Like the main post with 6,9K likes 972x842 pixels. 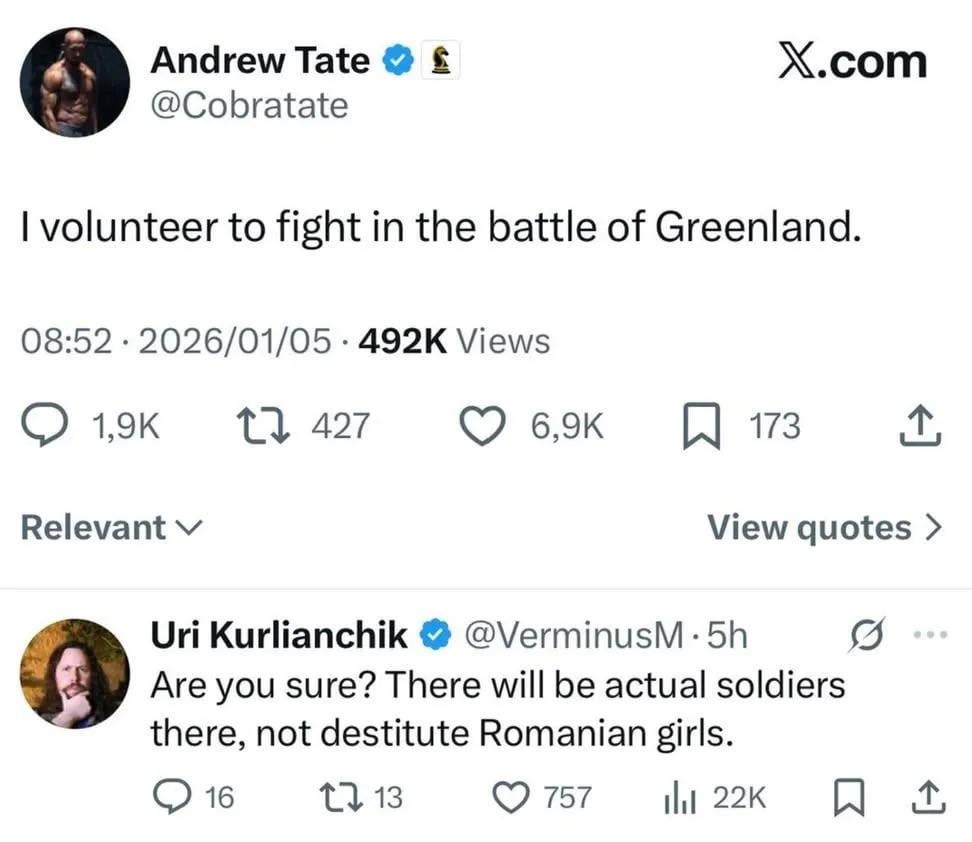coord(483,427)
